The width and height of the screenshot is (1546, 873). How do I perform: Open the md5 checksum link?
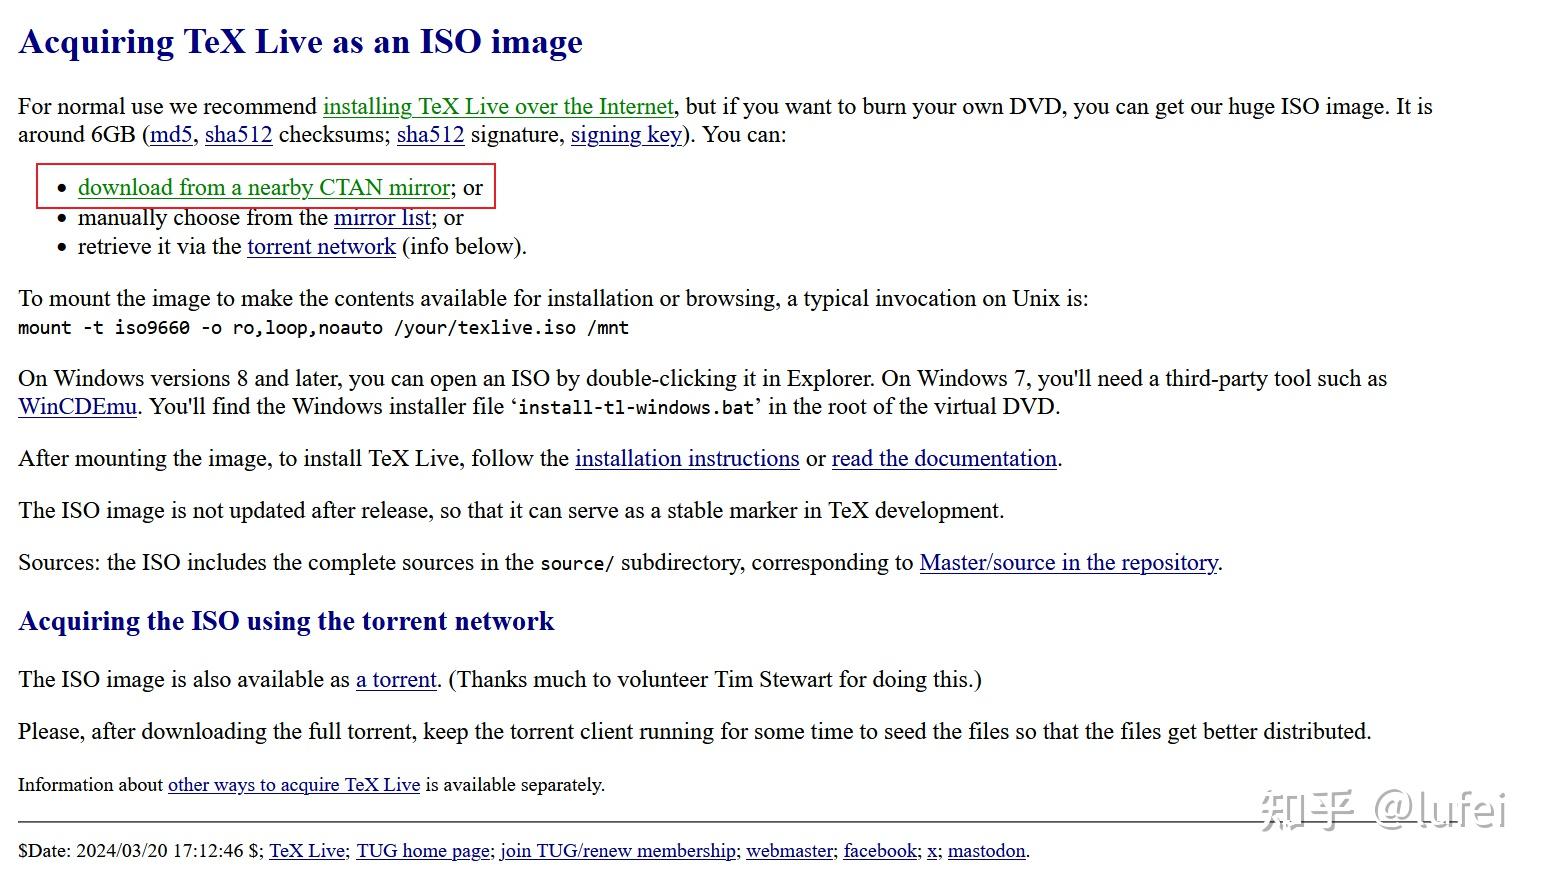171,135
